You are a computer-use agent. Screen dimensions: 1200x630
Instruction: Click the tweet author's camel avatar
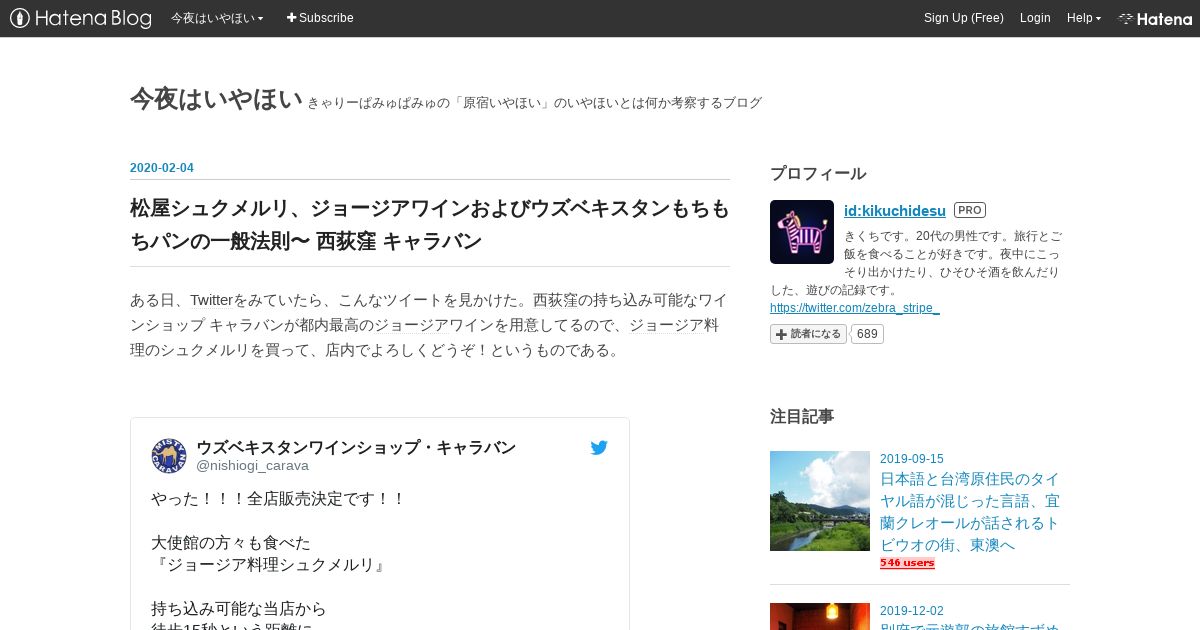[169, 456]
